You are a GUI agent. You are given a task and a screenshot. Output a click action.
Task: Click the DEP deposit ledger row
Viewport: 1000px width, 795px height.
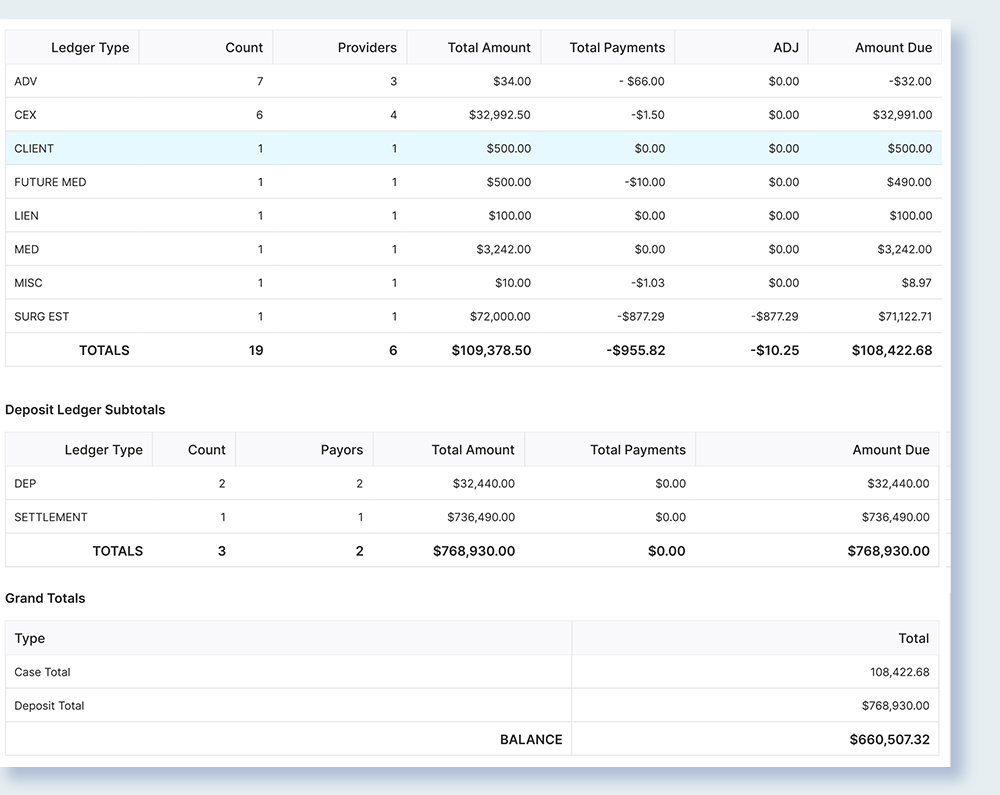pos(26,483)
